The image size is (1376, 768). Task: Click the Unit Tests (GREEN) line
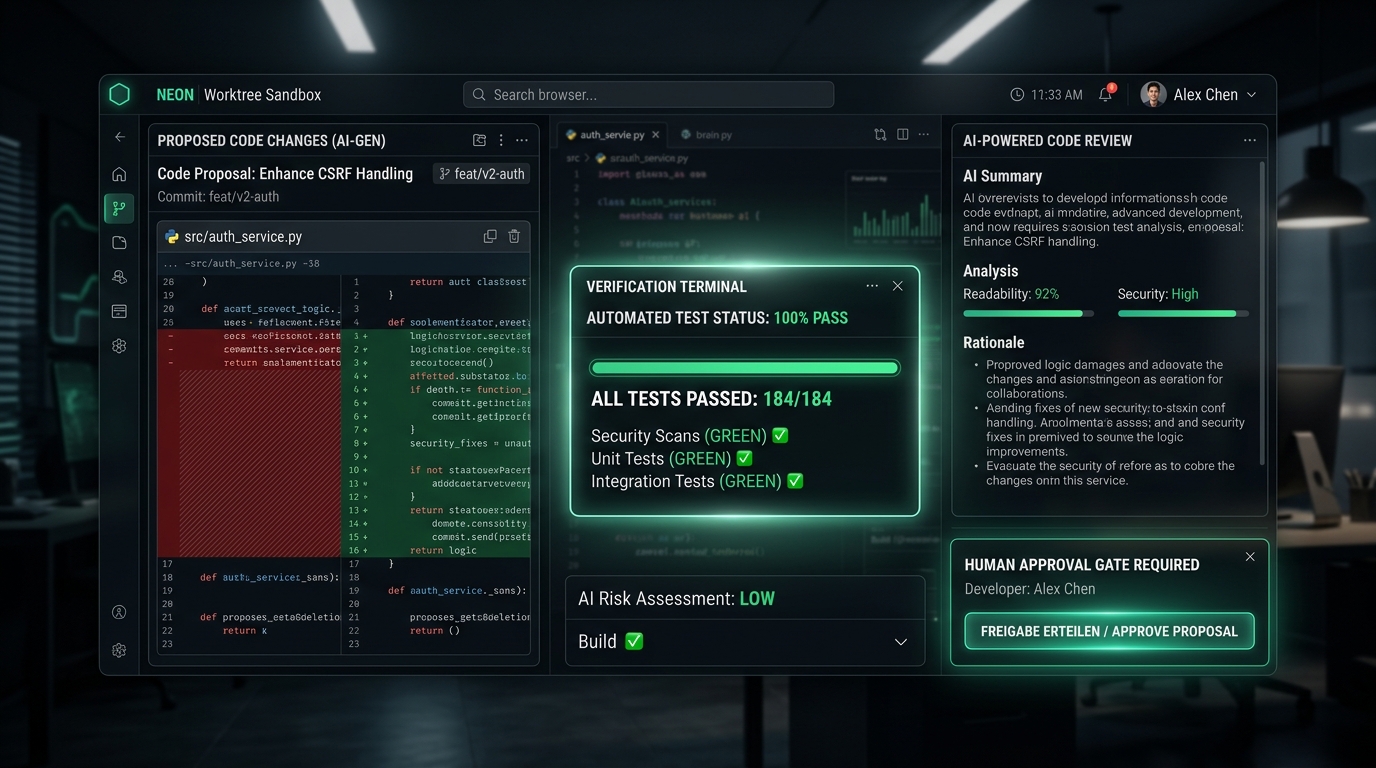click(x=671, y=458)
